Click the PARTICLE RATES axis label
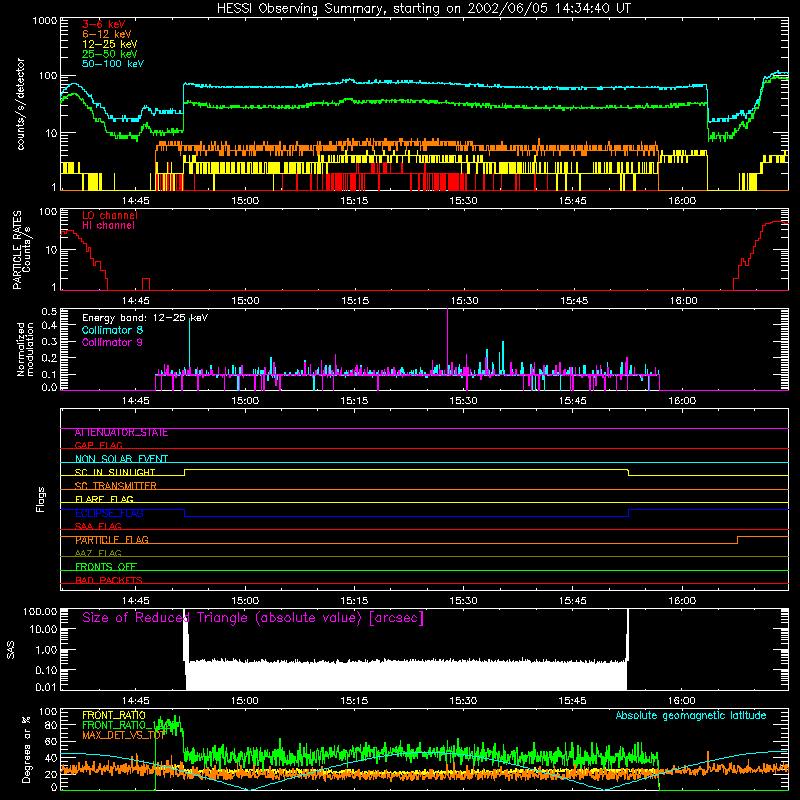The image size is (800, 800). [x=17, y=250]
